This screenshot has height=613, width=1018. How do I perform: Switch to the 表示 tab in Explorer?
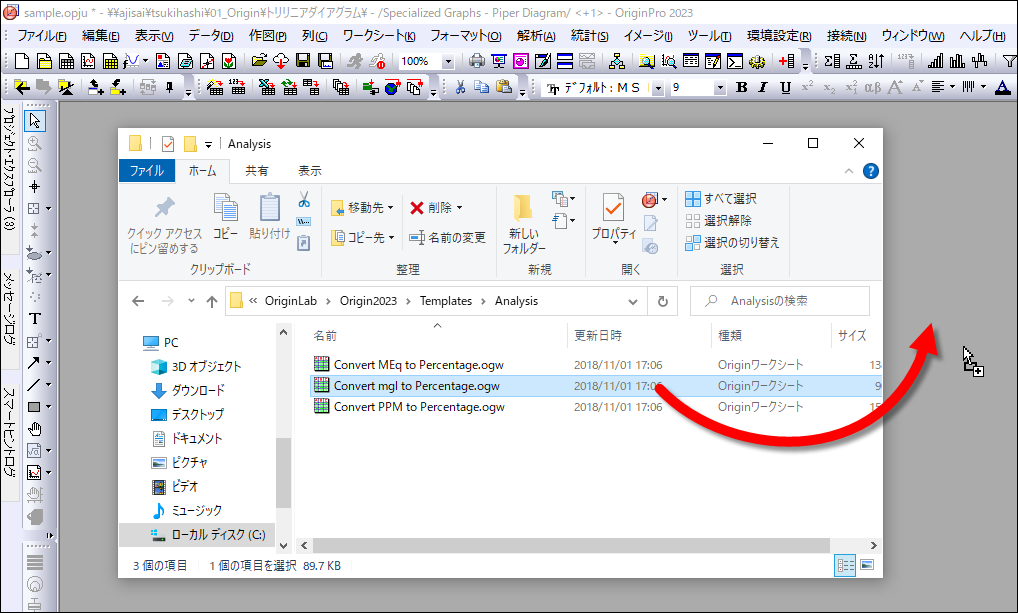pos(310,171)
